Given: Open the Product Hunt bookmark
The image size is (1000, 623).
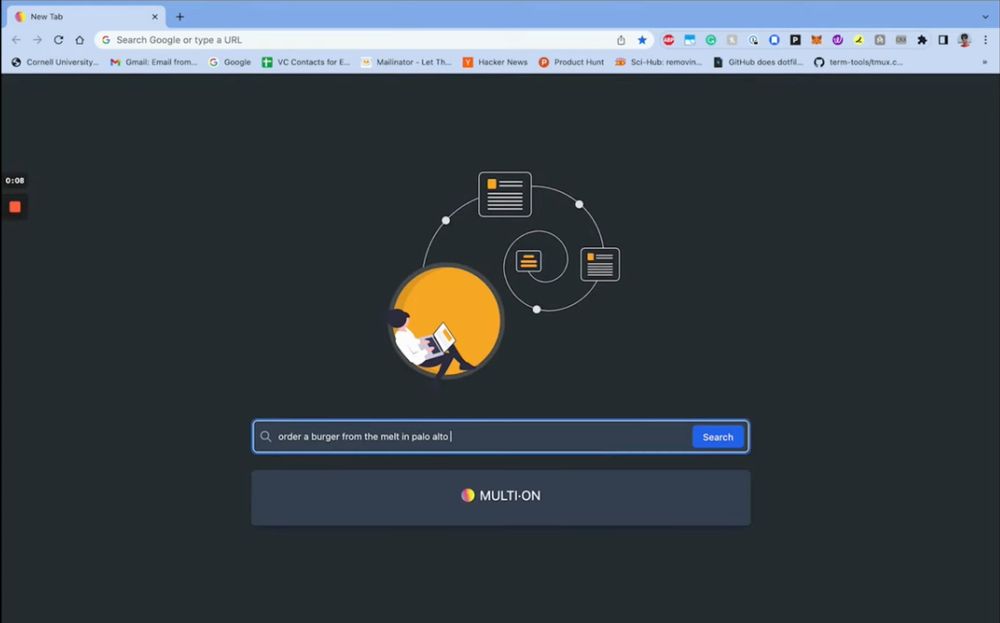Looking at the screenshot, I should 571,62.
